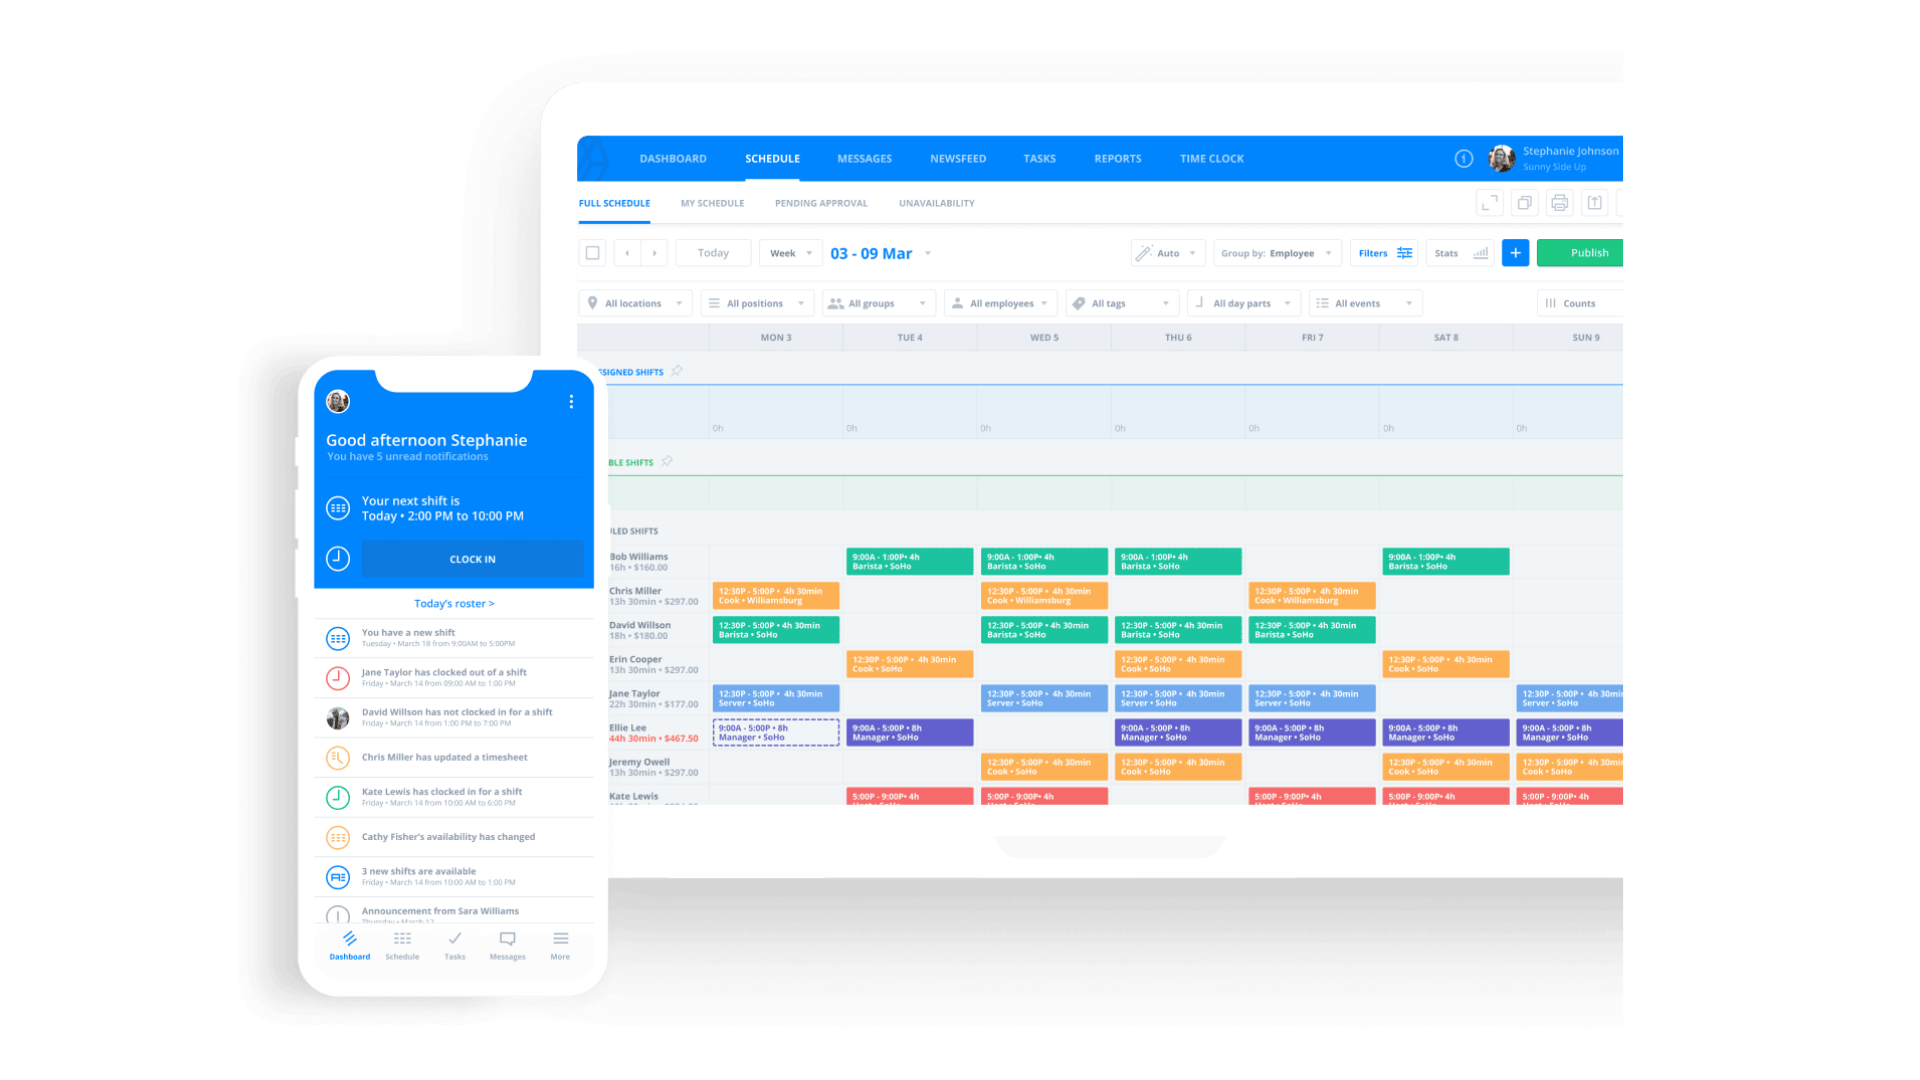
Task: Switch to My Schedule tab
Action: [x=711, y=203]
